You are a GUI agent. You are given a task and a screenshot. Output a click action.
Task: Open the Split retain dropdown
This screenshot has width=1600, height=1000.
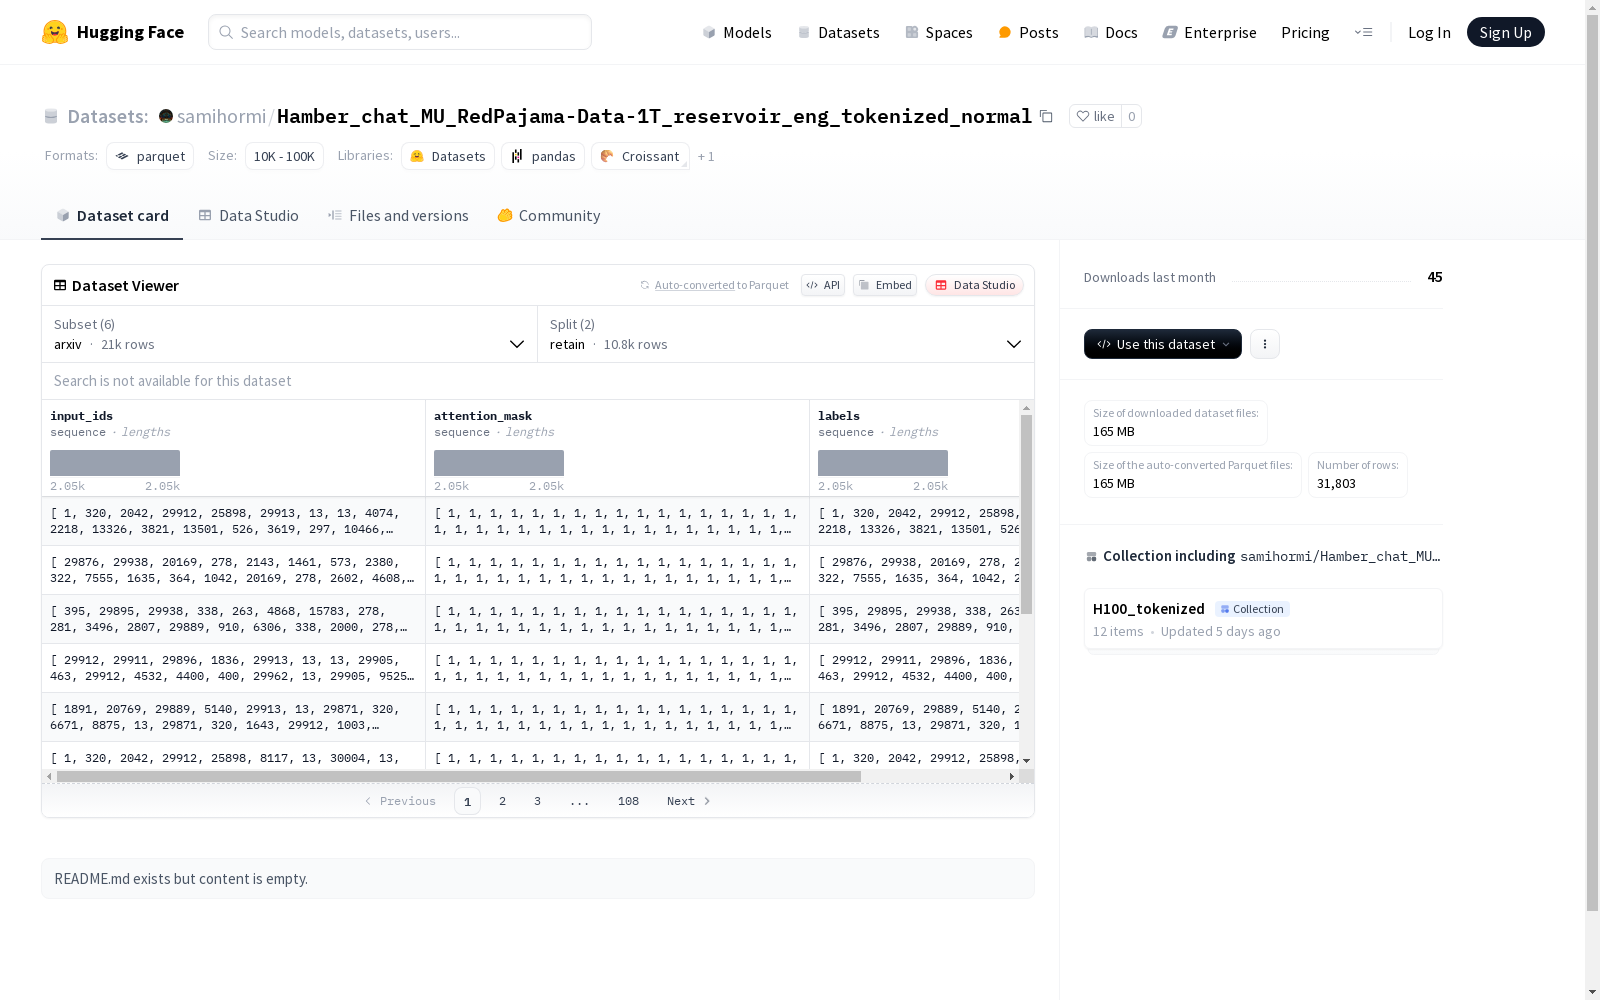(x=786, y=334)
